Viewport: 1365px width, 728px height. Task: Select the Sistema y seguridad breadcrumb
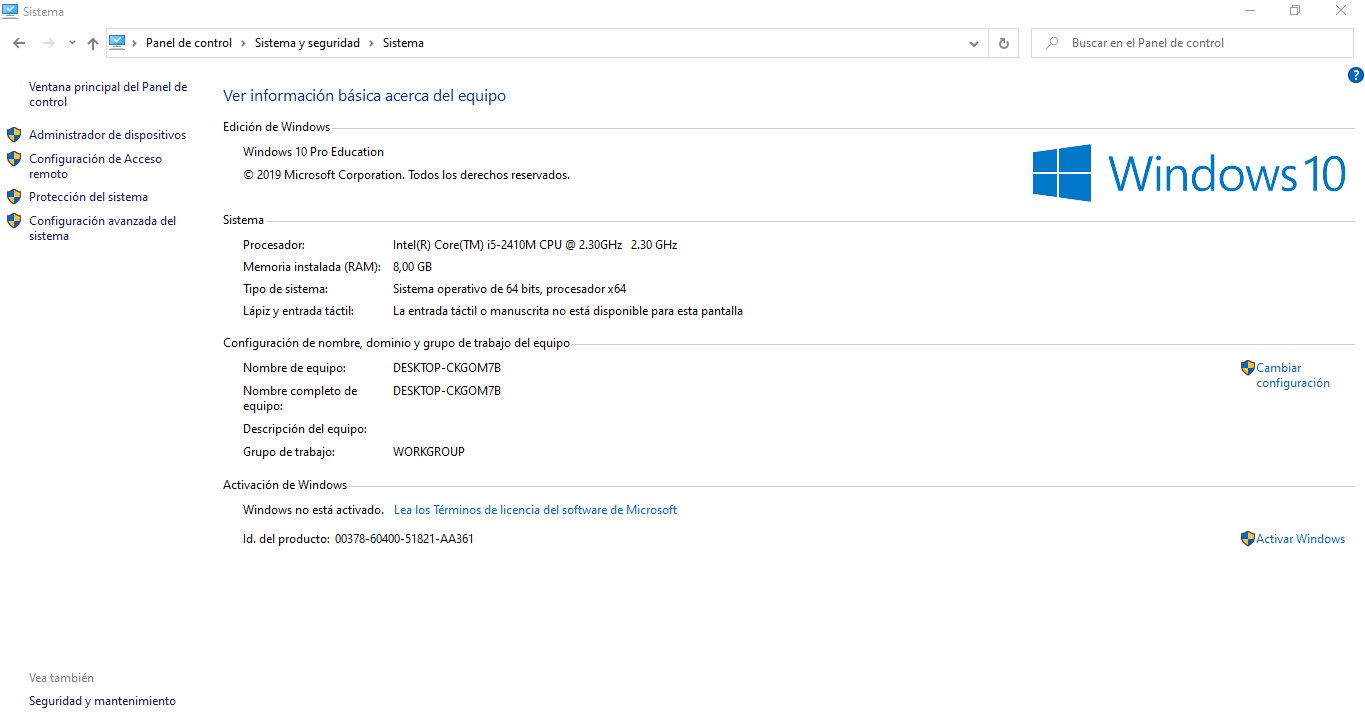[x=307, y=43]
